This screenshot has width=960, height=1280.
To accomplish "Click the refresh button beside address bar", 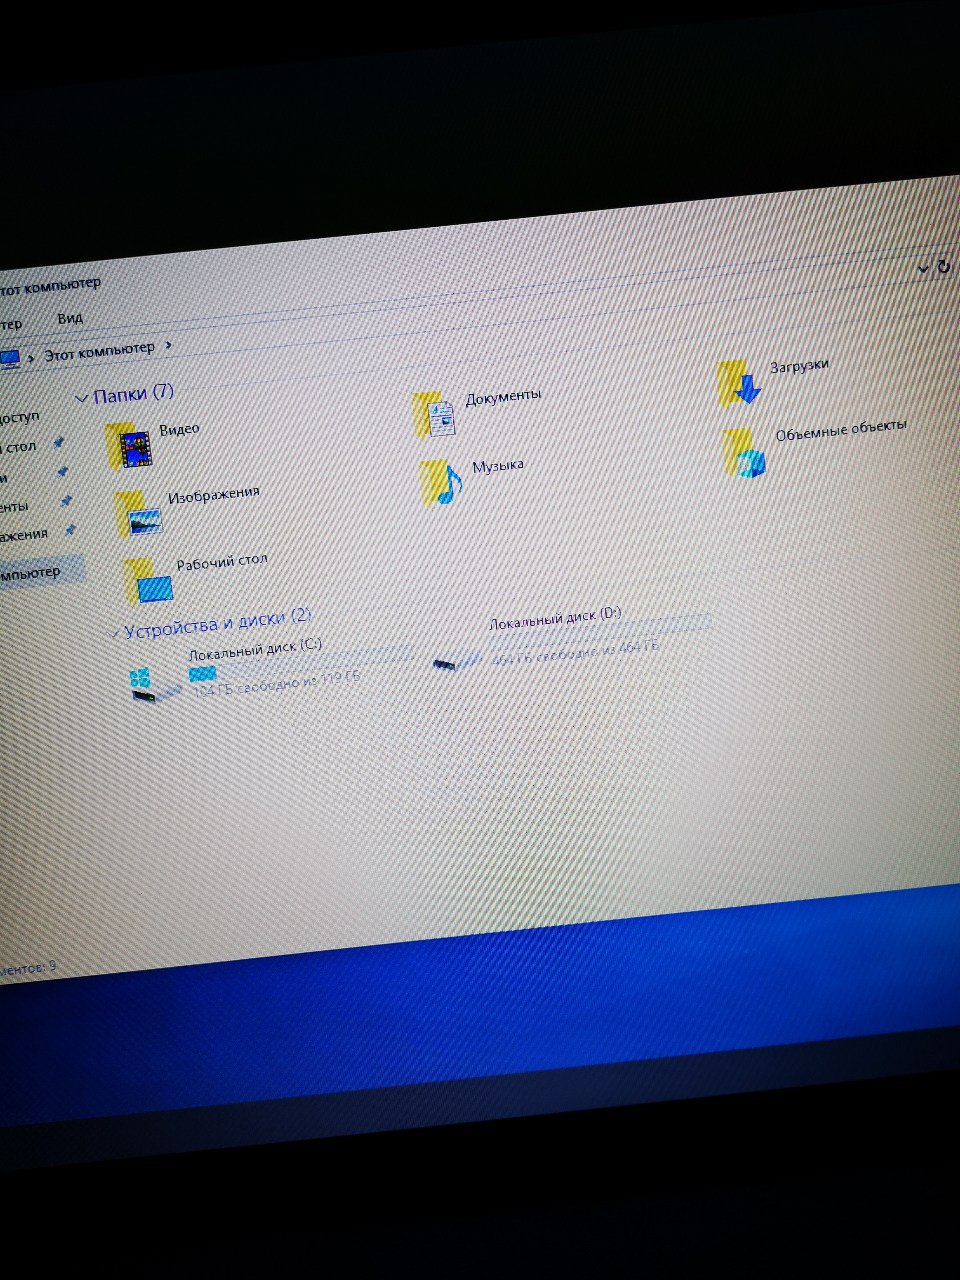I will (943, 267).
